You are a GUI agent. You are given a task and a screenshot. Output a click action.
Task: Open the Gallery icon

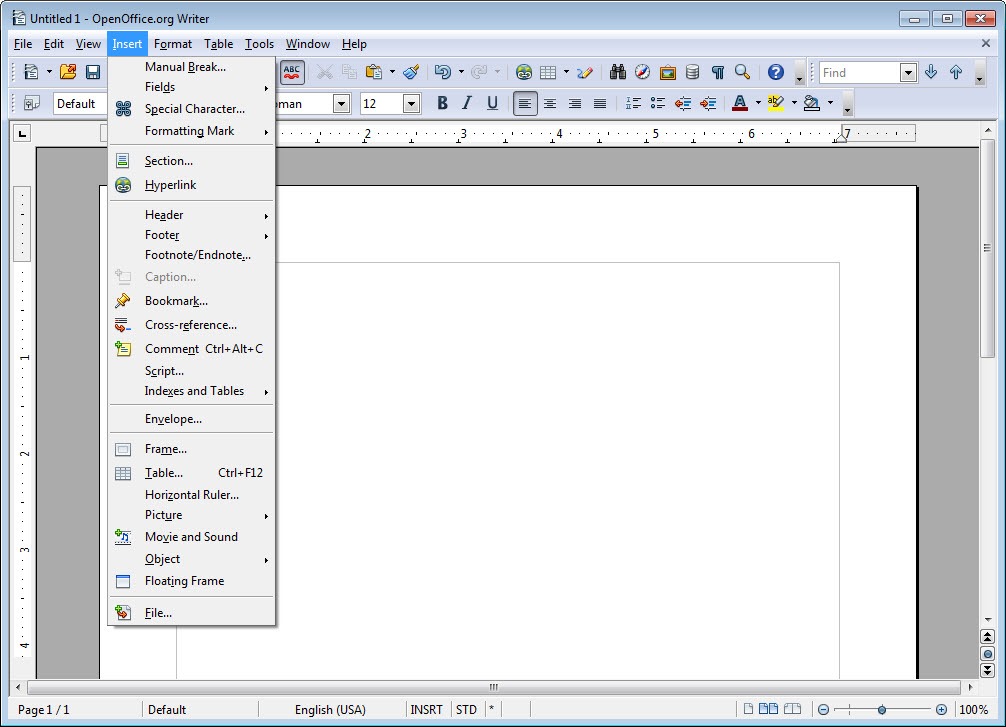point(668,72)
